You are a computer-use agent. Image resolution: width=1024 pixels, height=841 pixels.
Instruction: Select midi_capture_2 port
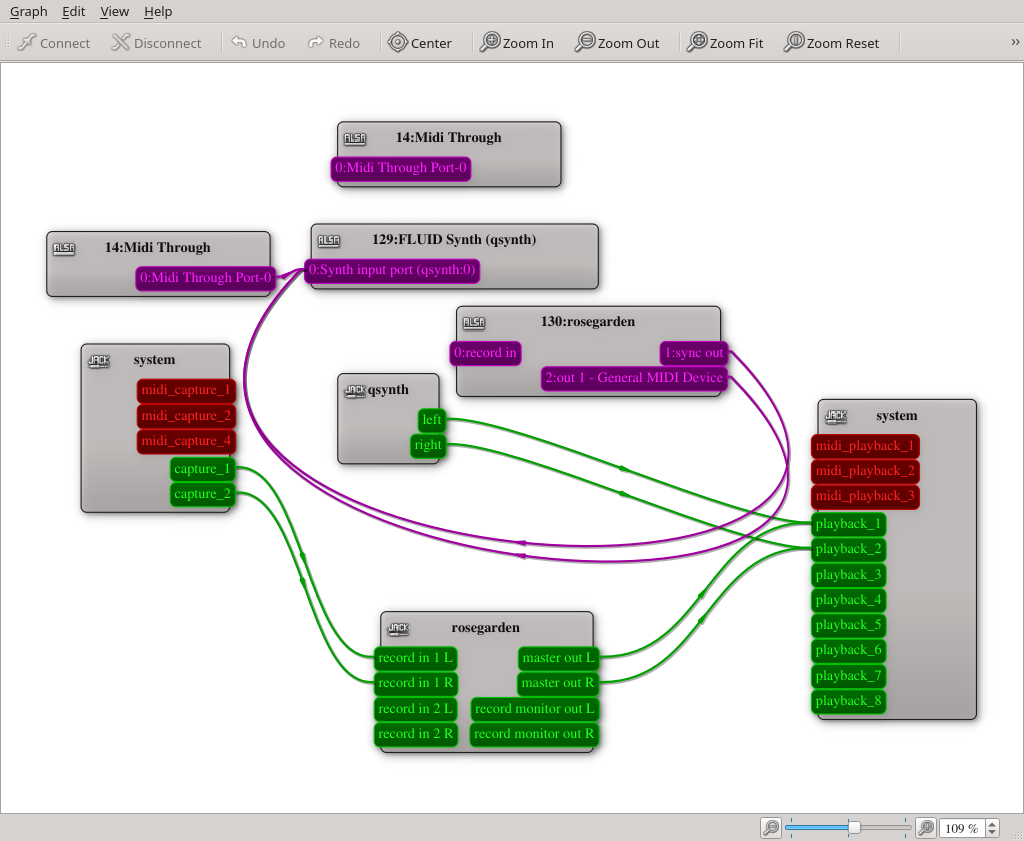point(186,415)
